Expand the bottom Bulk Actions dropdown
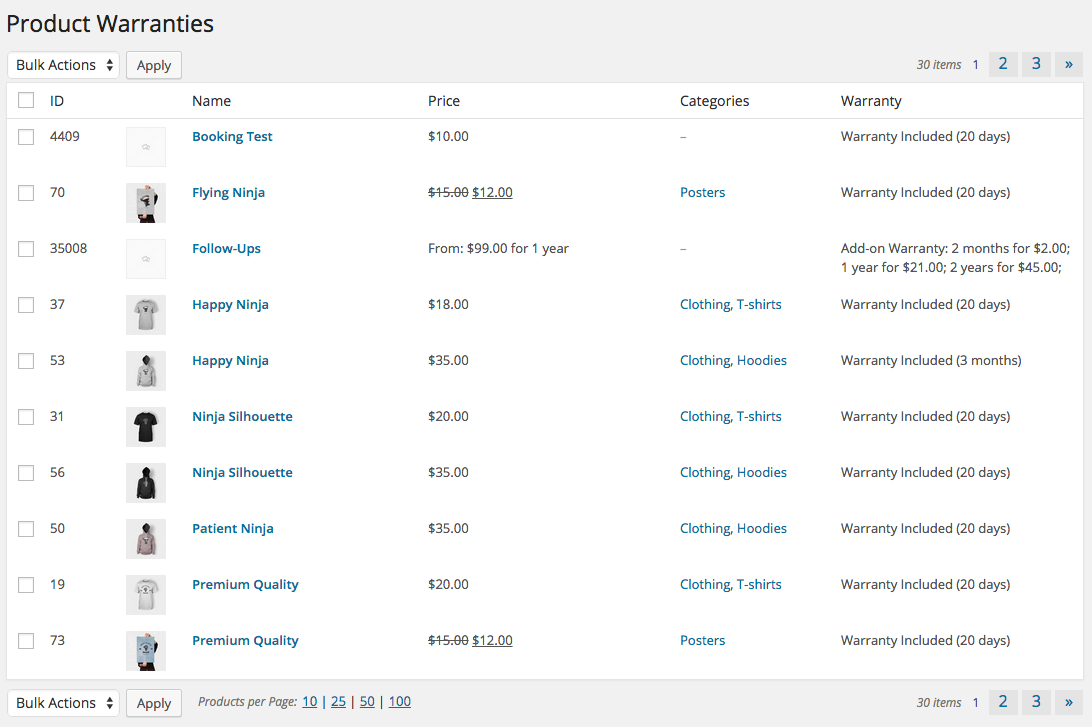 tap(64, 703)
